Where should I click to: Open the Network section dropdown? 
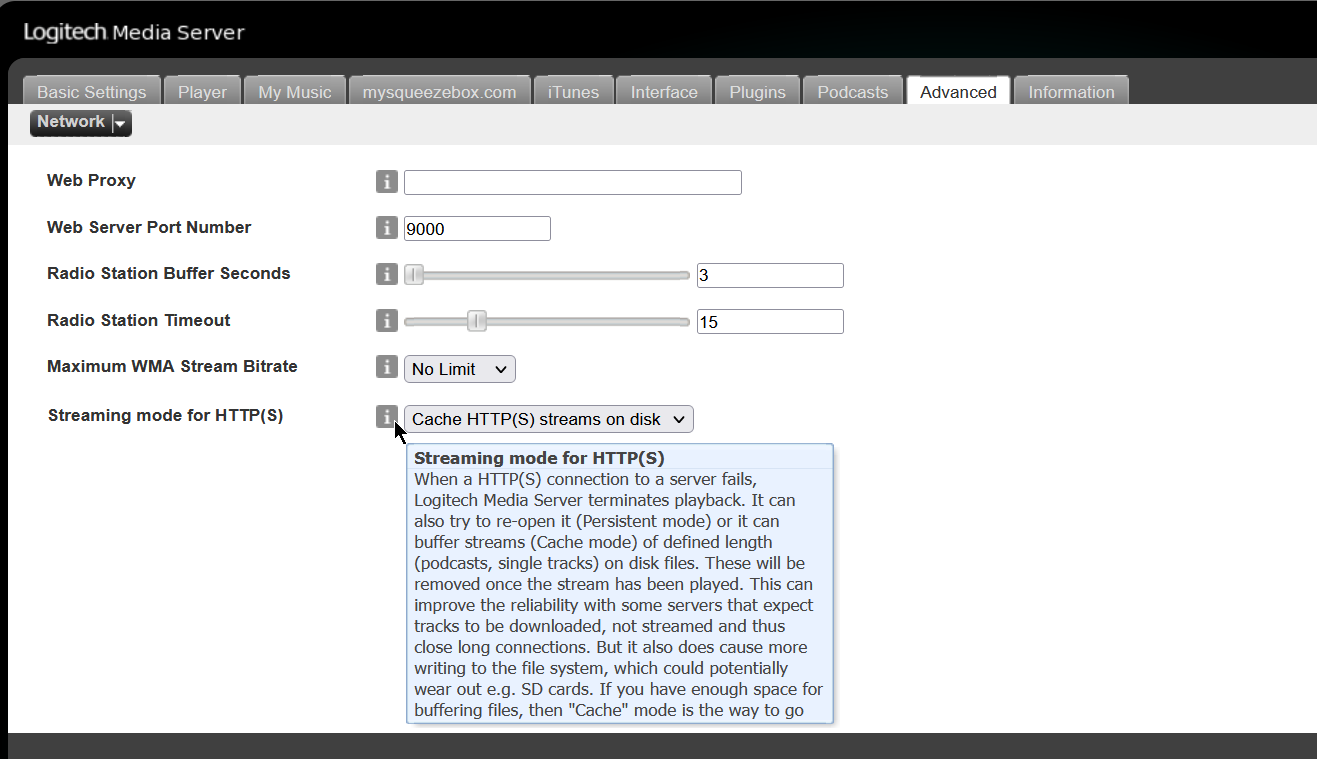click(81, 123)
